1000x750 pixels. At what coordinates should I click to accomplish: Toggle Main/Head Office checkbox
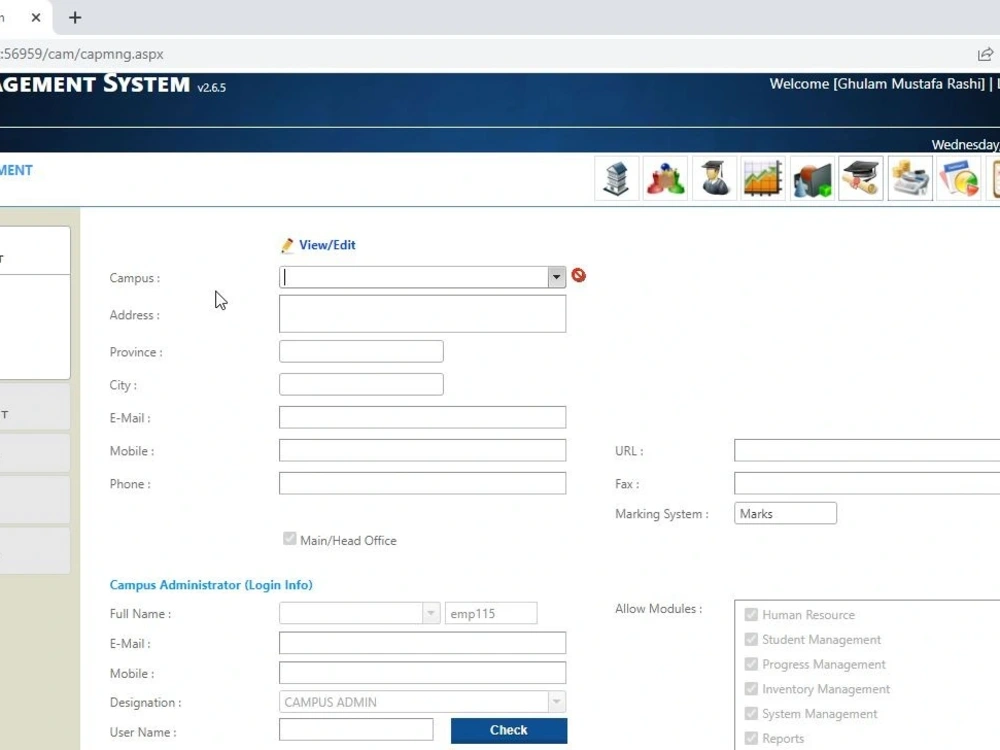click(290, 539)
